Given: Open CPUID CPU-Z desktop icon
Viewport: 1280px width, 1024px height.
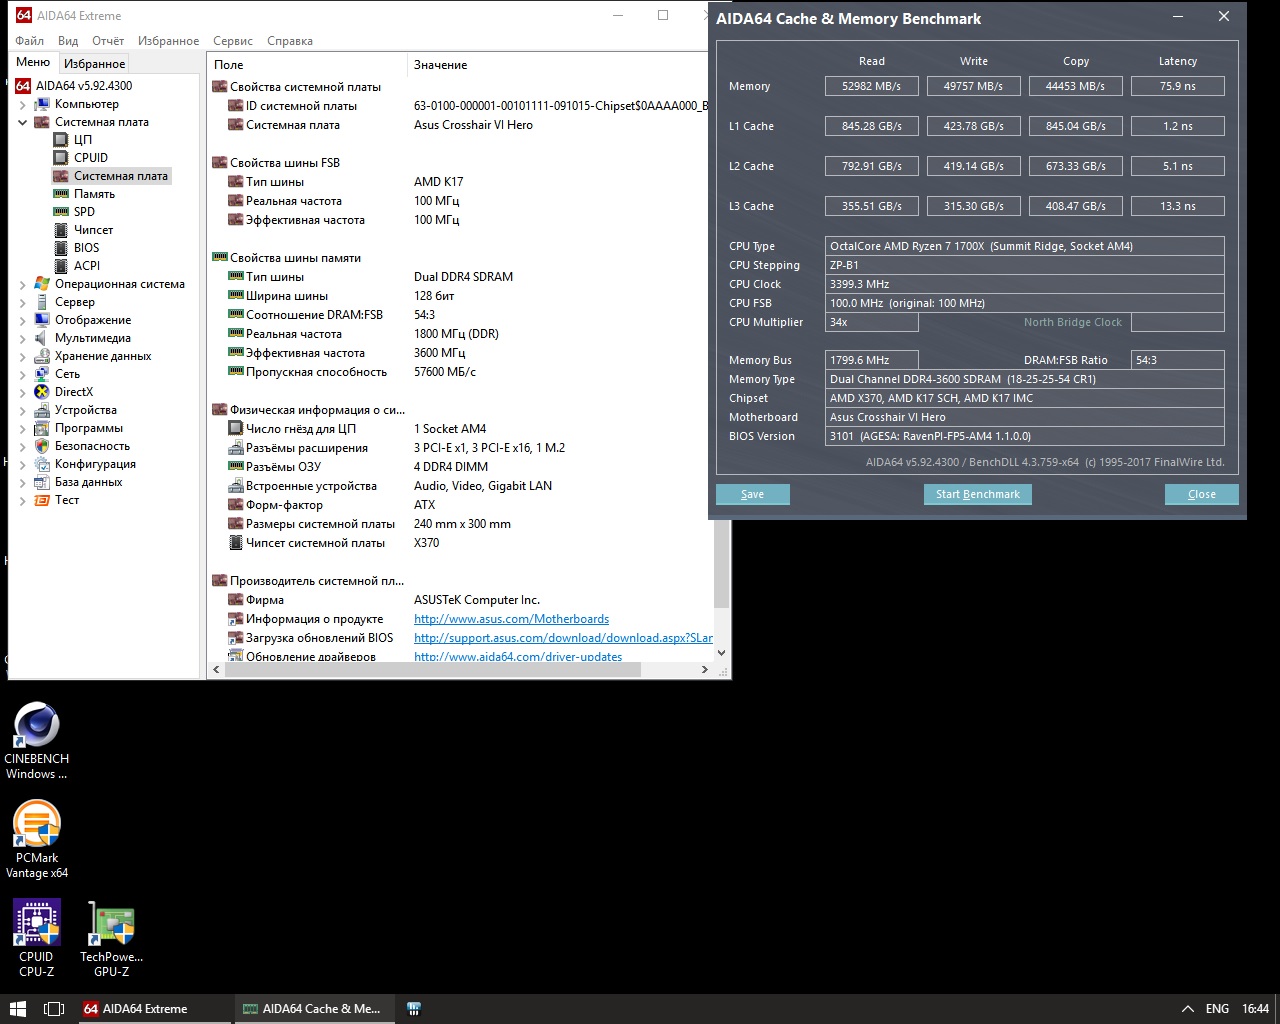Looking at the screenshot, I should tap(37, 938).
